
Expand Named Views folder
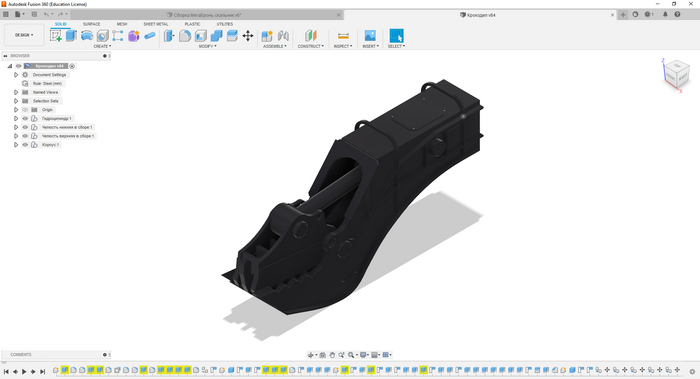[16, 92]
